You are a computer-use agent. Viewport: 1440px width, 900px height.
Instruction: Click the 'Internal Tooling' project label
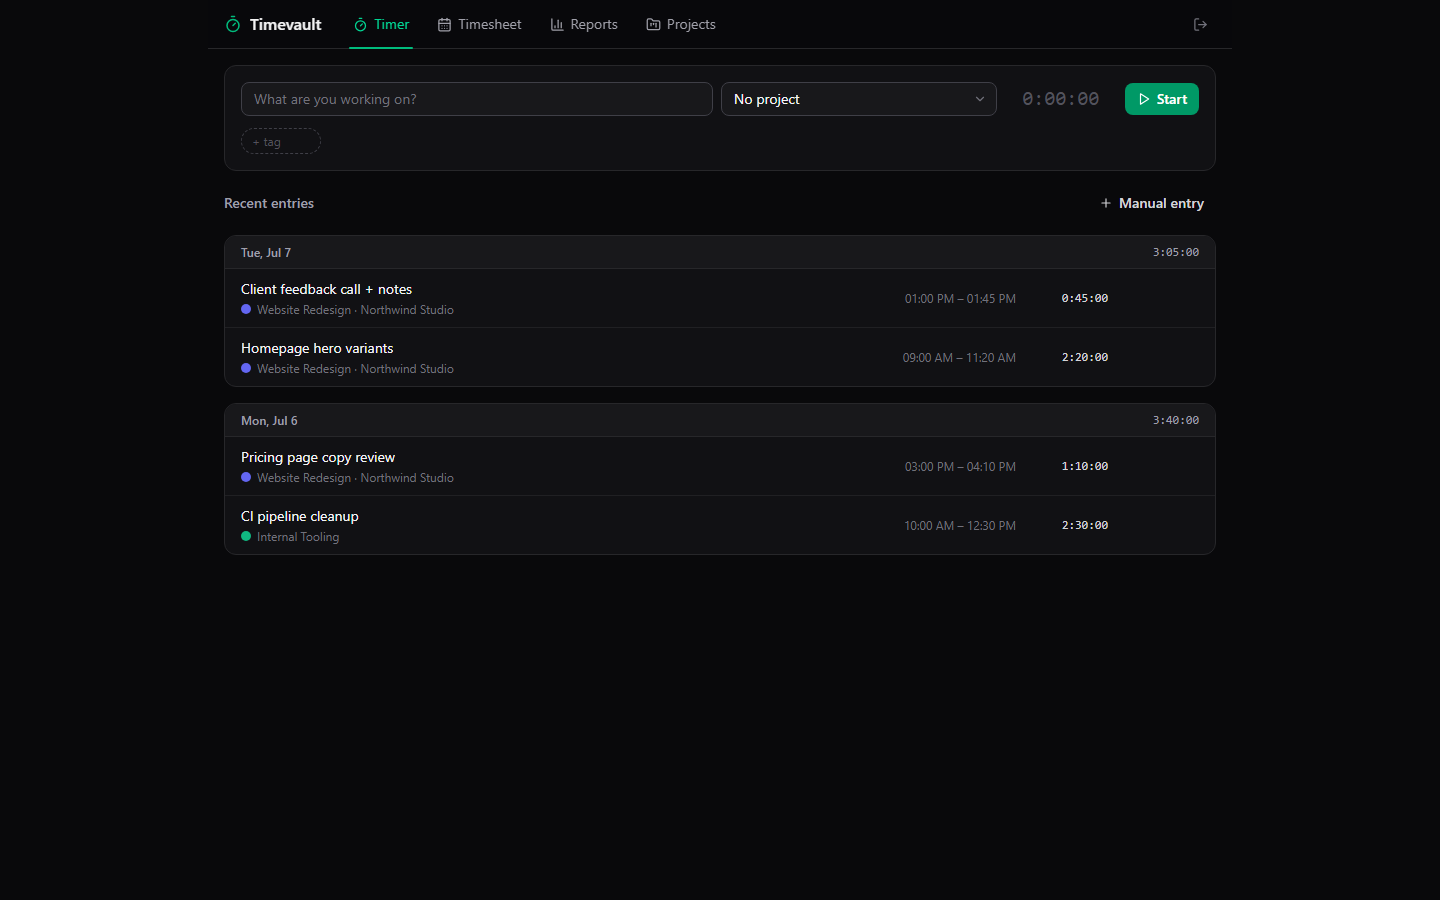[x=298, y=537]
